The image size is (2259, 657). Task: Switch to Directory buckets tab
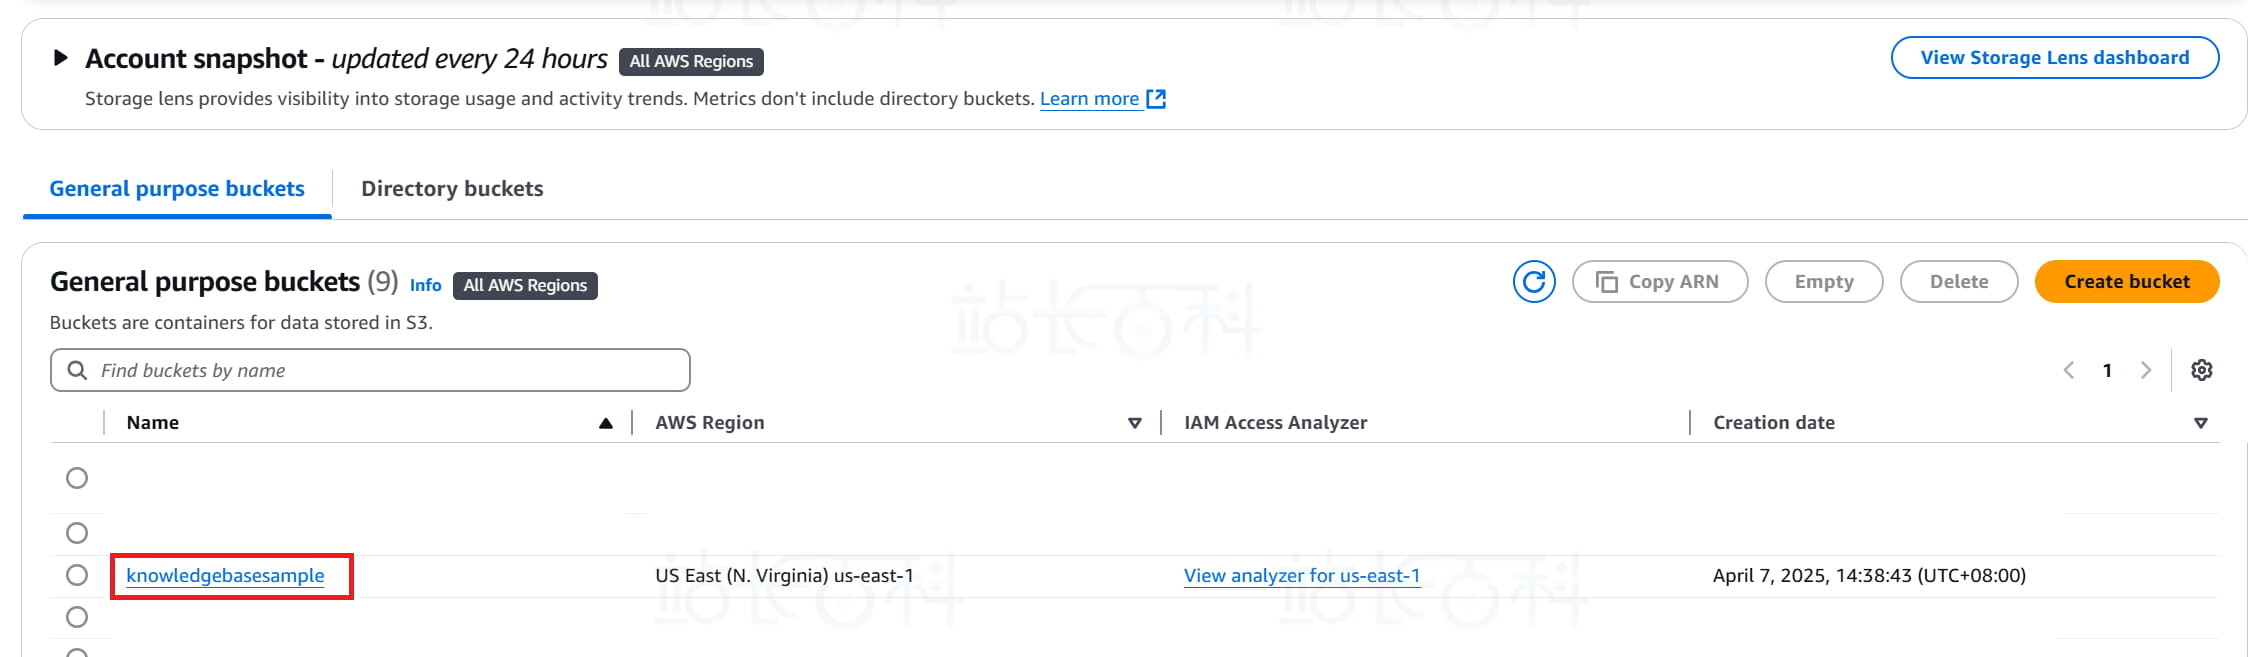coord(452,189)
